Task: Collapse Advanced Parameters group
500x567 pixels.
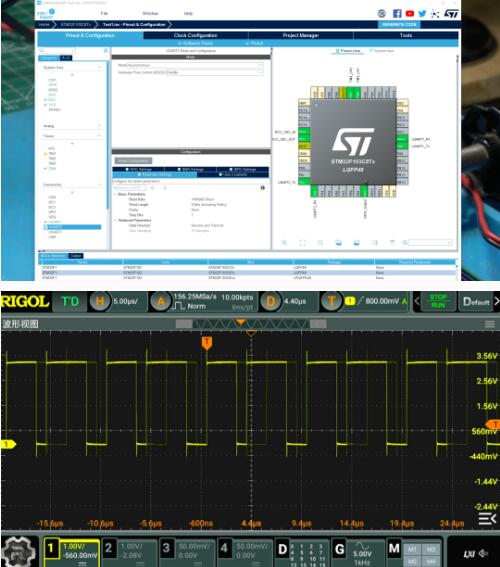Action: pos(115,220)
